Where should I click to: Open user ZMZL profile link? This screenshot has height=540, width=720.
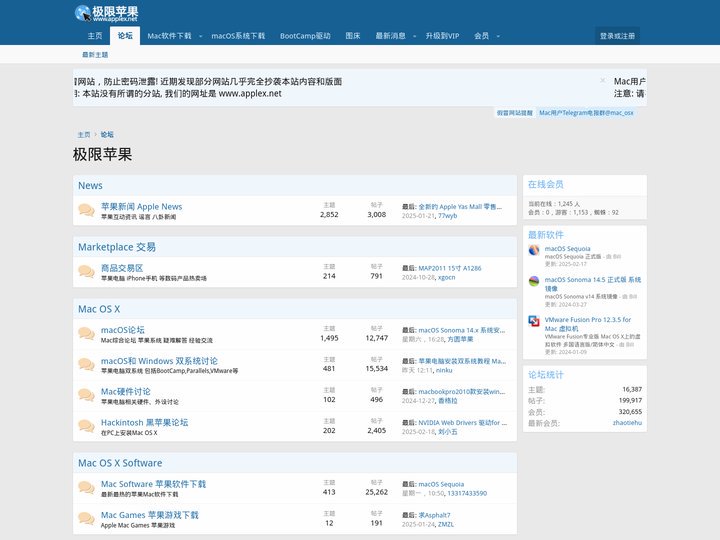coord(446,524)
